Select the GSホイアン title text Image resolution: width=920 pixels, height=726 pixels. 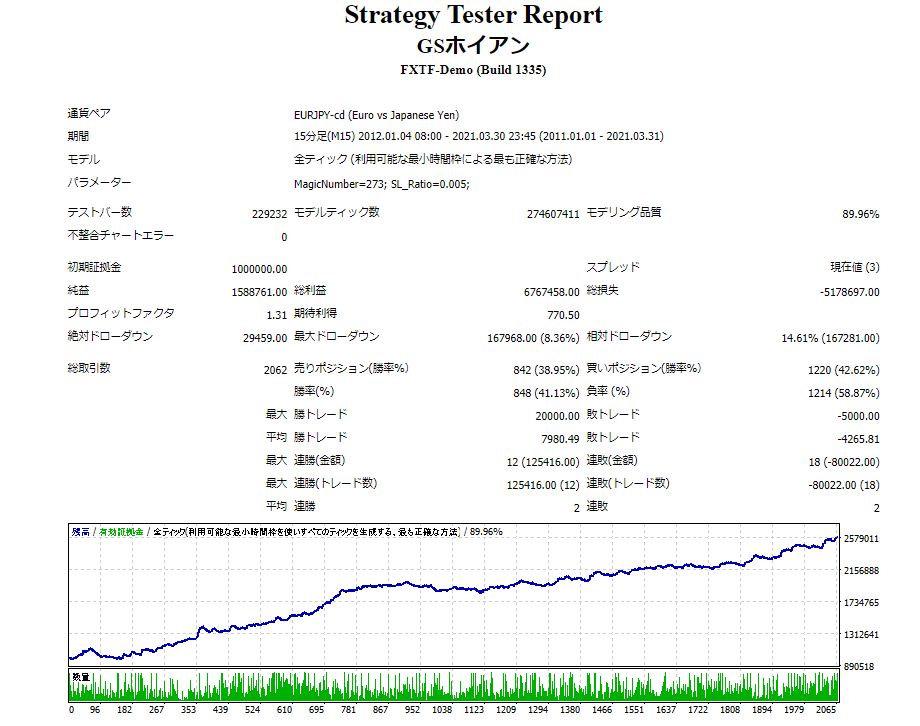[473, 45]
